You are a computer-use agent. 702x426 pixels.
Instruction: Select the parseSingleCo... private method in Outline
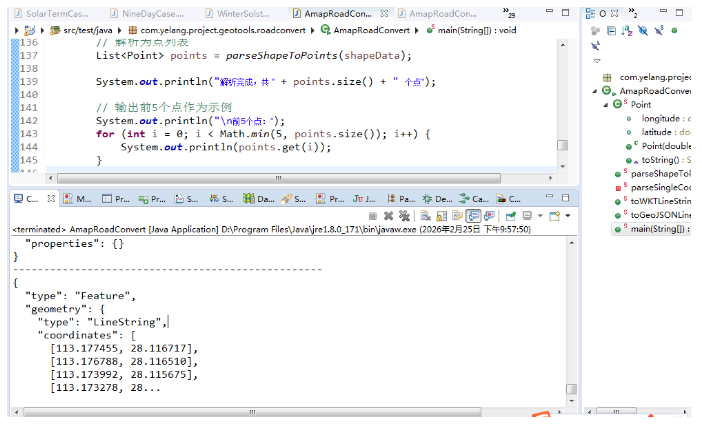pyautogui.click(x=653, y=187)
